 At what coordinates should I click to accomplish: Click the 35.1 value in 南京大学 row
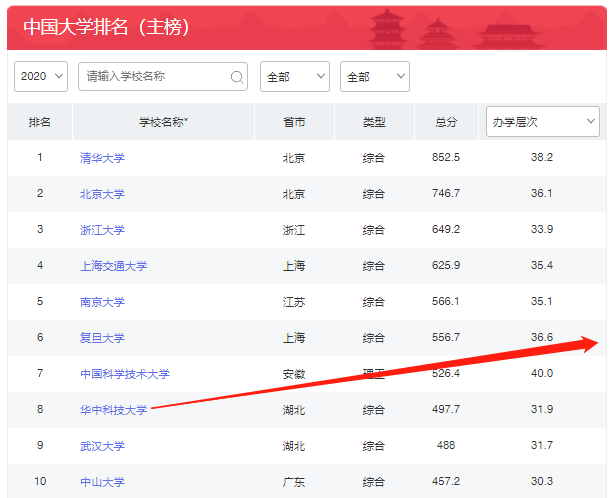[x=542, y=301]
